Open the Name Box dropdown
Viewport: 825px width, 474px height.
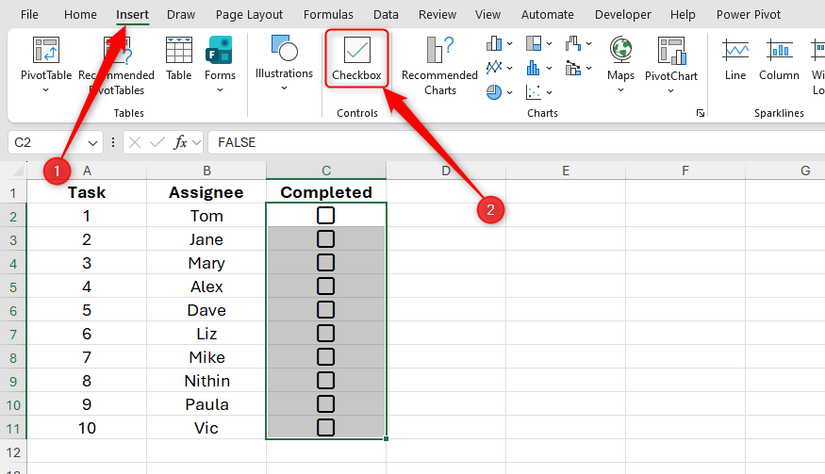click(93, 143)
